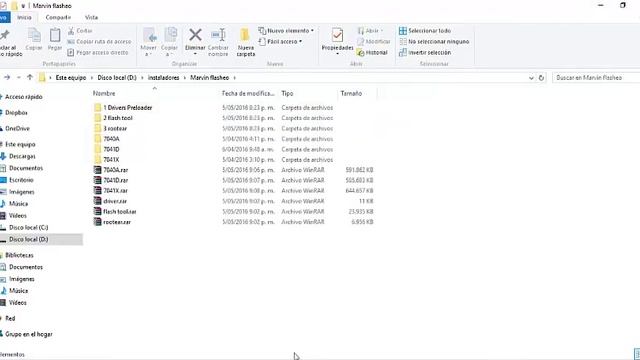Refresh the current folder
This screenshot has height=360, width=640.
(541, 78)
